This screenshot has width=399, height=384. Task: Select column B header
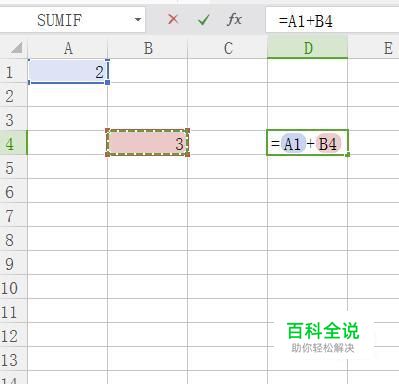(148, 48)
